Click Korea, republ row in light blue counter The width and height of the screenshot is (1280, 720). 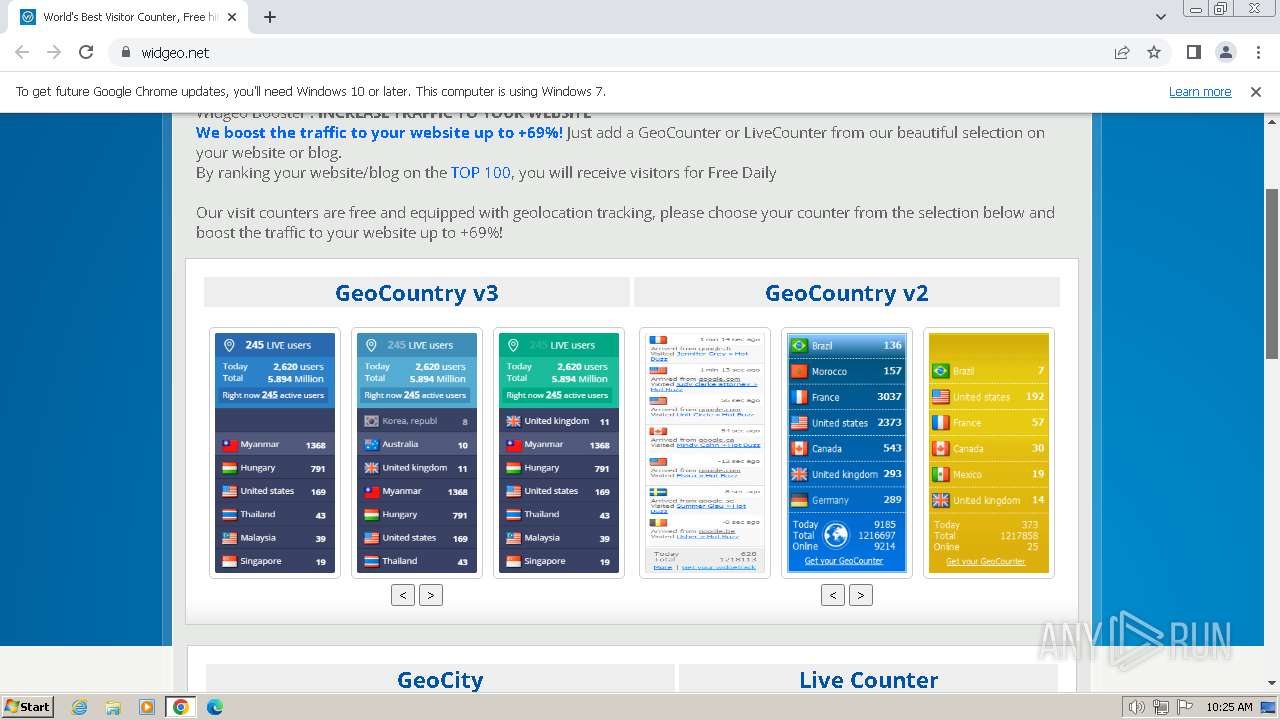coord(417,421)
